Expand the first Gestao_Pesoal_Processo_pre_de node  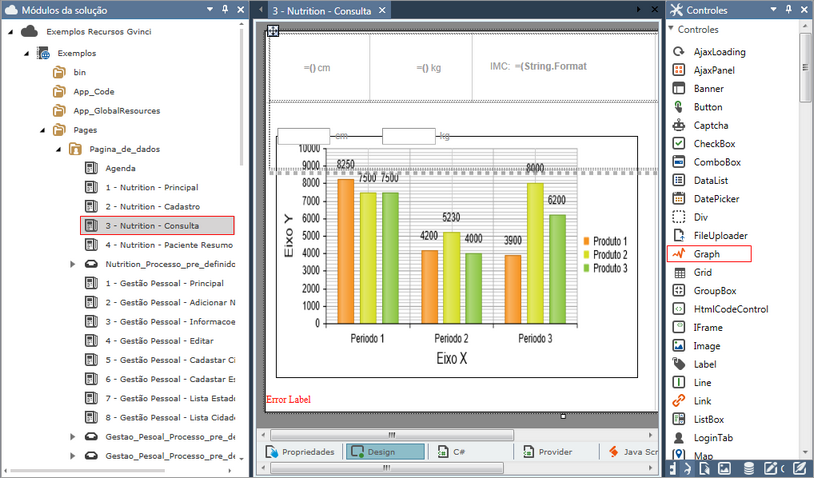click(x=73, y=437)
